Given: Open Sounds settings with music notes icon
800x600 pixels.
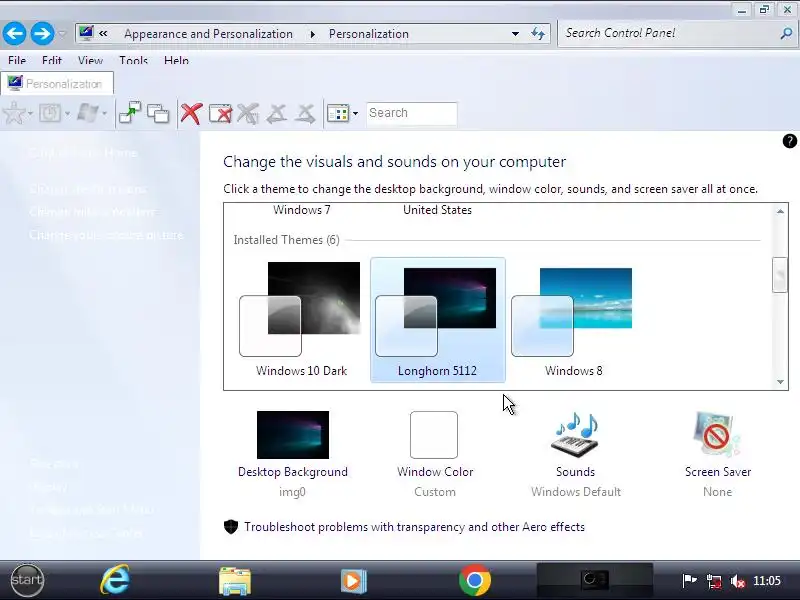Looking at the screenshot, I should (x=575, y=434).
